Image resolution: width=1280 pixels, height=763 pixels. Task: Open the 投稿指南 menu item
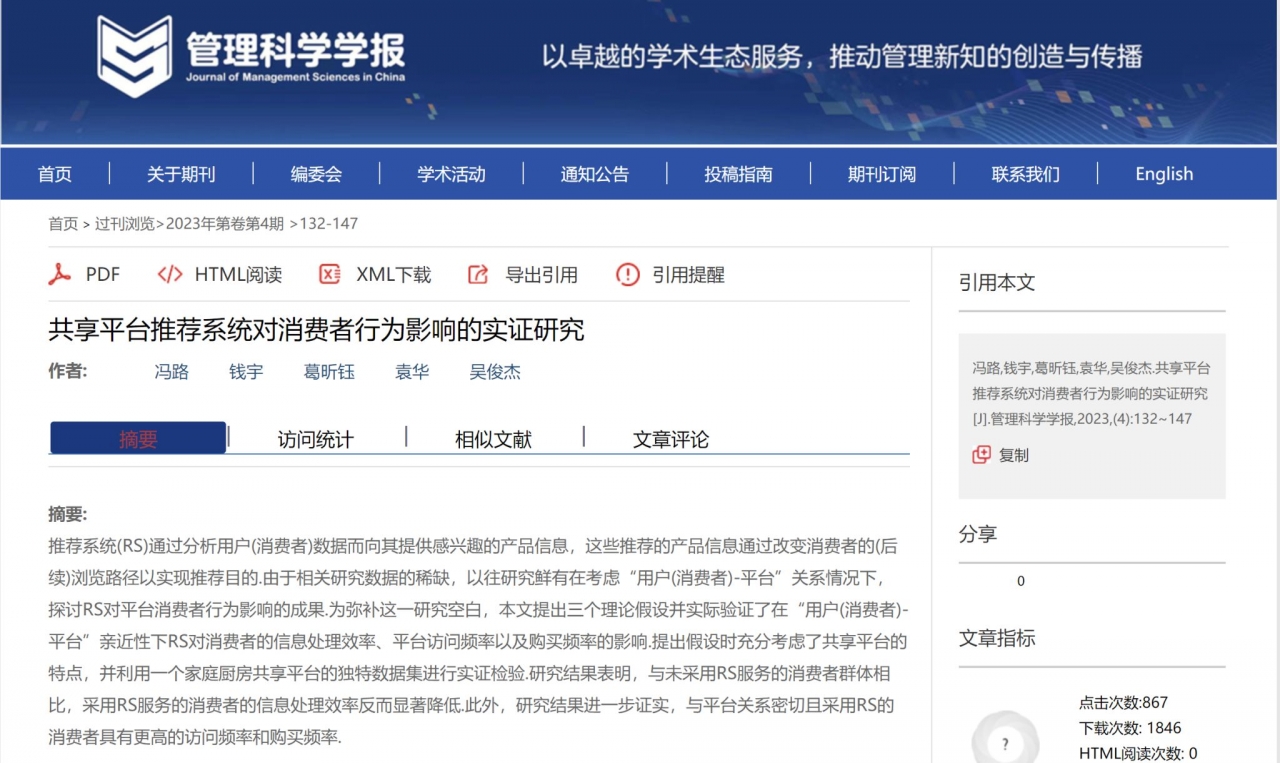(737, 173)
